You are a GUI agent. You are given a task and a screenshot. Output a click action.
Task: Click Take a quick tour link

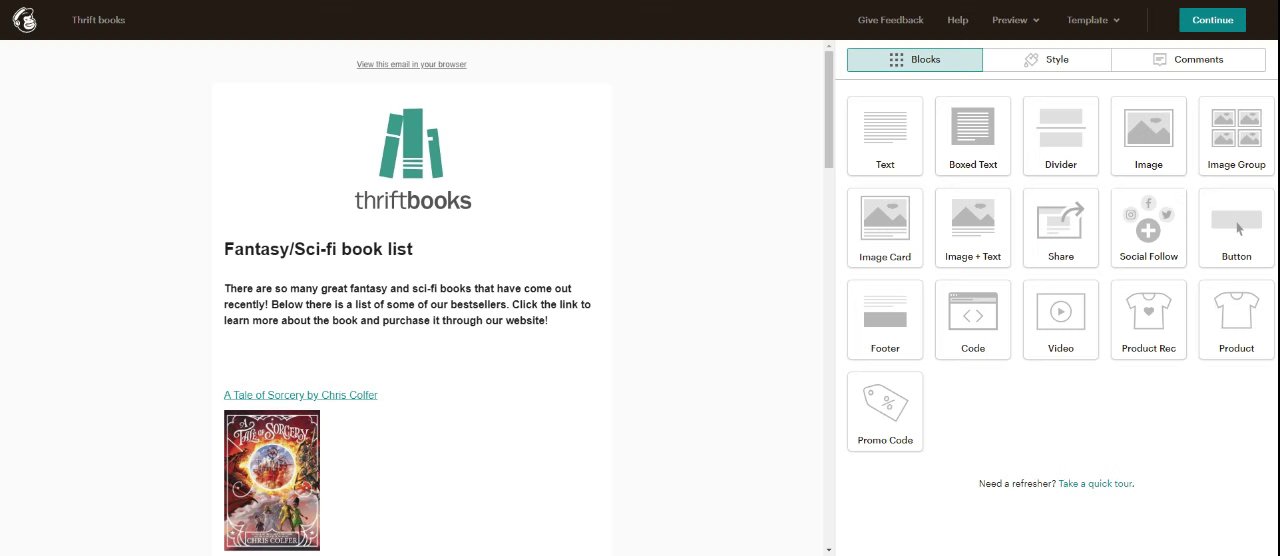click(1095, 484)
